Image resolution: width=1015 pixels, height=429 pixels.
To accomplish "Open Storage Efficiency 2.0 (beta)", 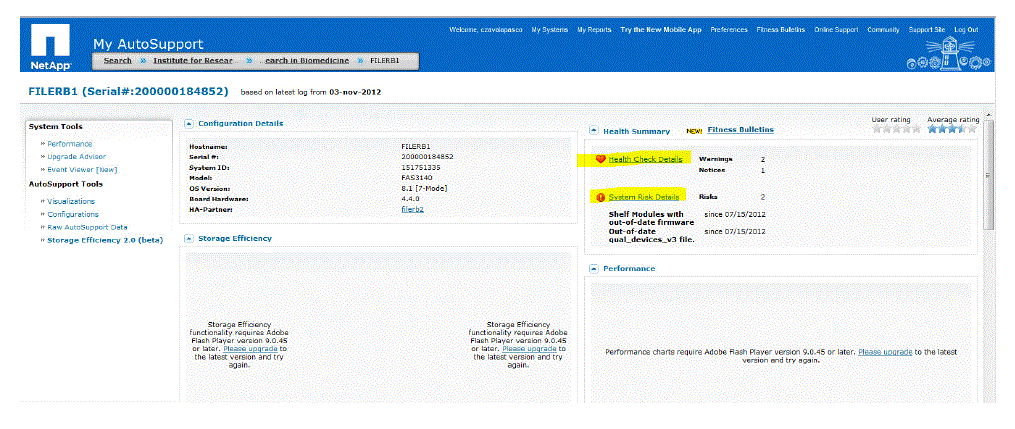I will coord(106,240).
